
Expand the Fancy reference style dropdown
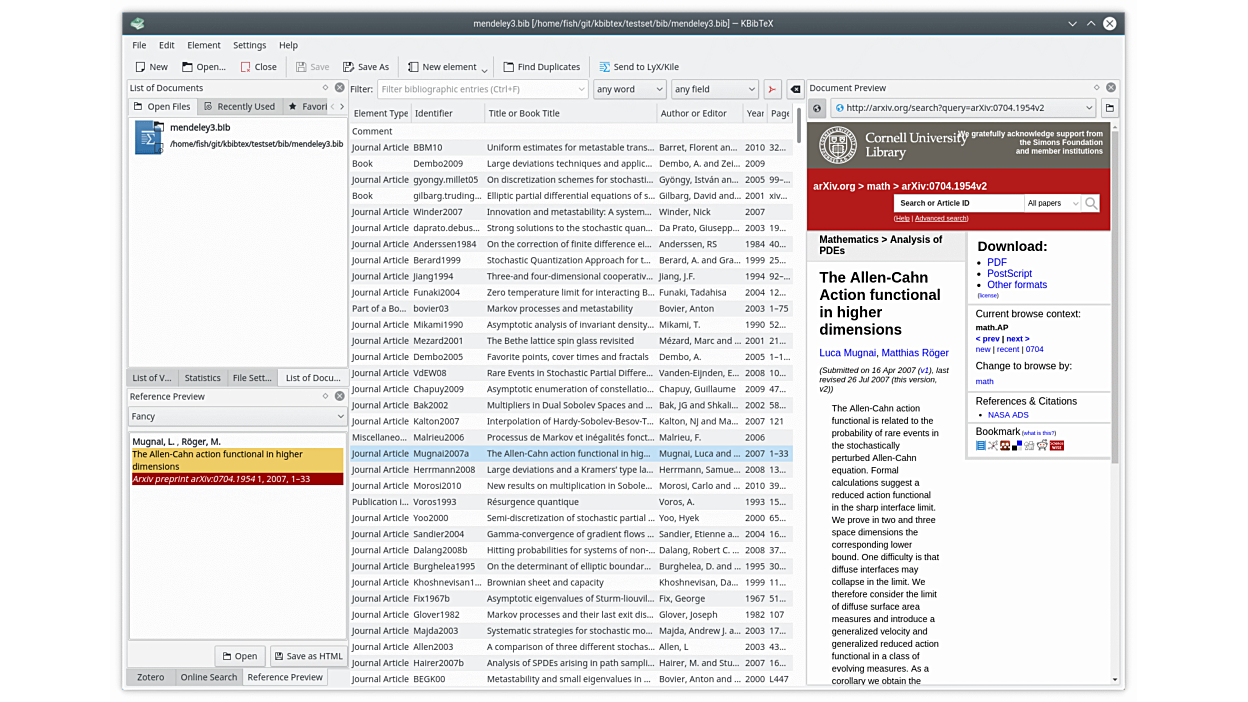coord(238,416)
